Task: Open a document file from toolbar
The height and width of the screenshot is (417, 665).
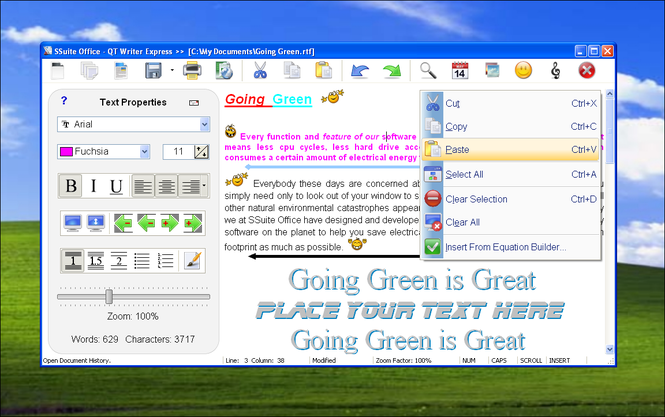Action: pos(121,70)
